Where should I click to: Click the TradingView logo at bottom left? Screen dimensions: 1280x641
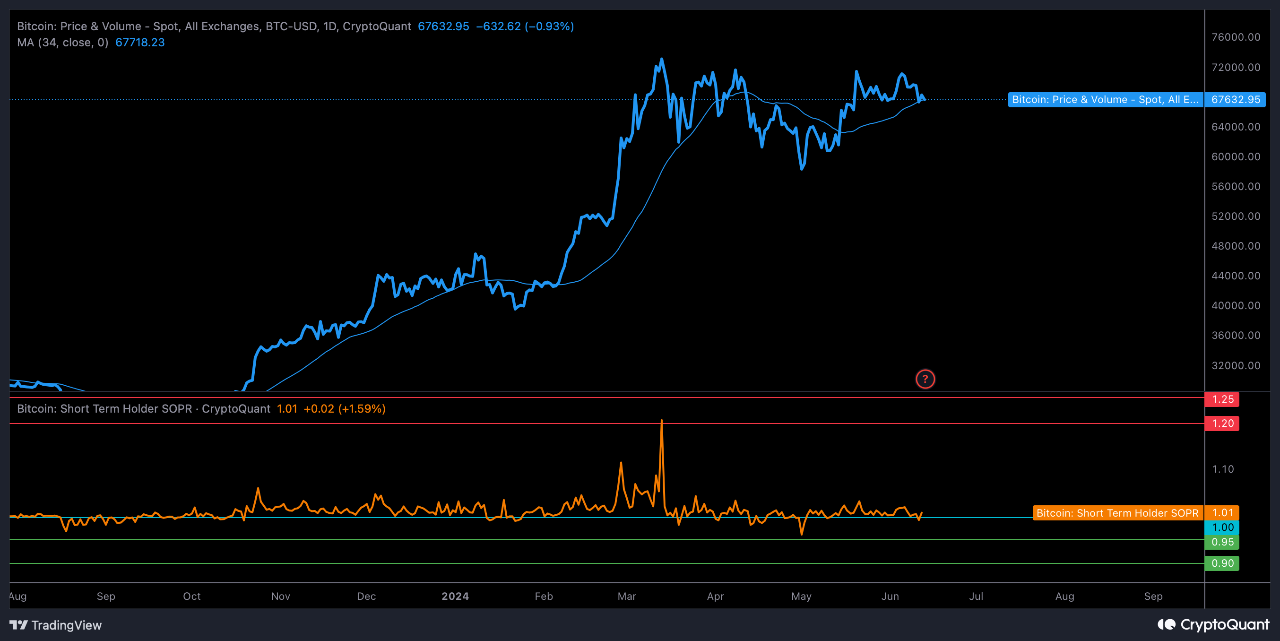(x=55, y=625)
